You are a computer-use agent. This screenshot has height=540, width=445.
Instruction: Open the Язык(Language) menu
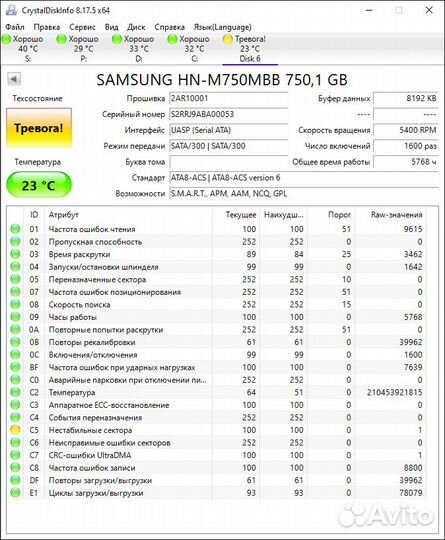point(222,27)
